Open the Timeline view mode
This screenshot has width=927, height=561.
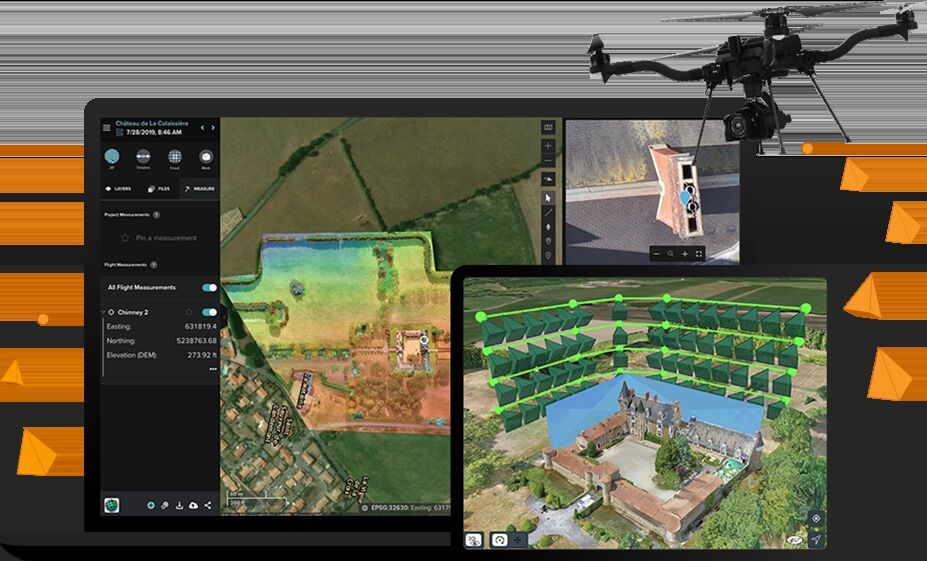point(143,157)
